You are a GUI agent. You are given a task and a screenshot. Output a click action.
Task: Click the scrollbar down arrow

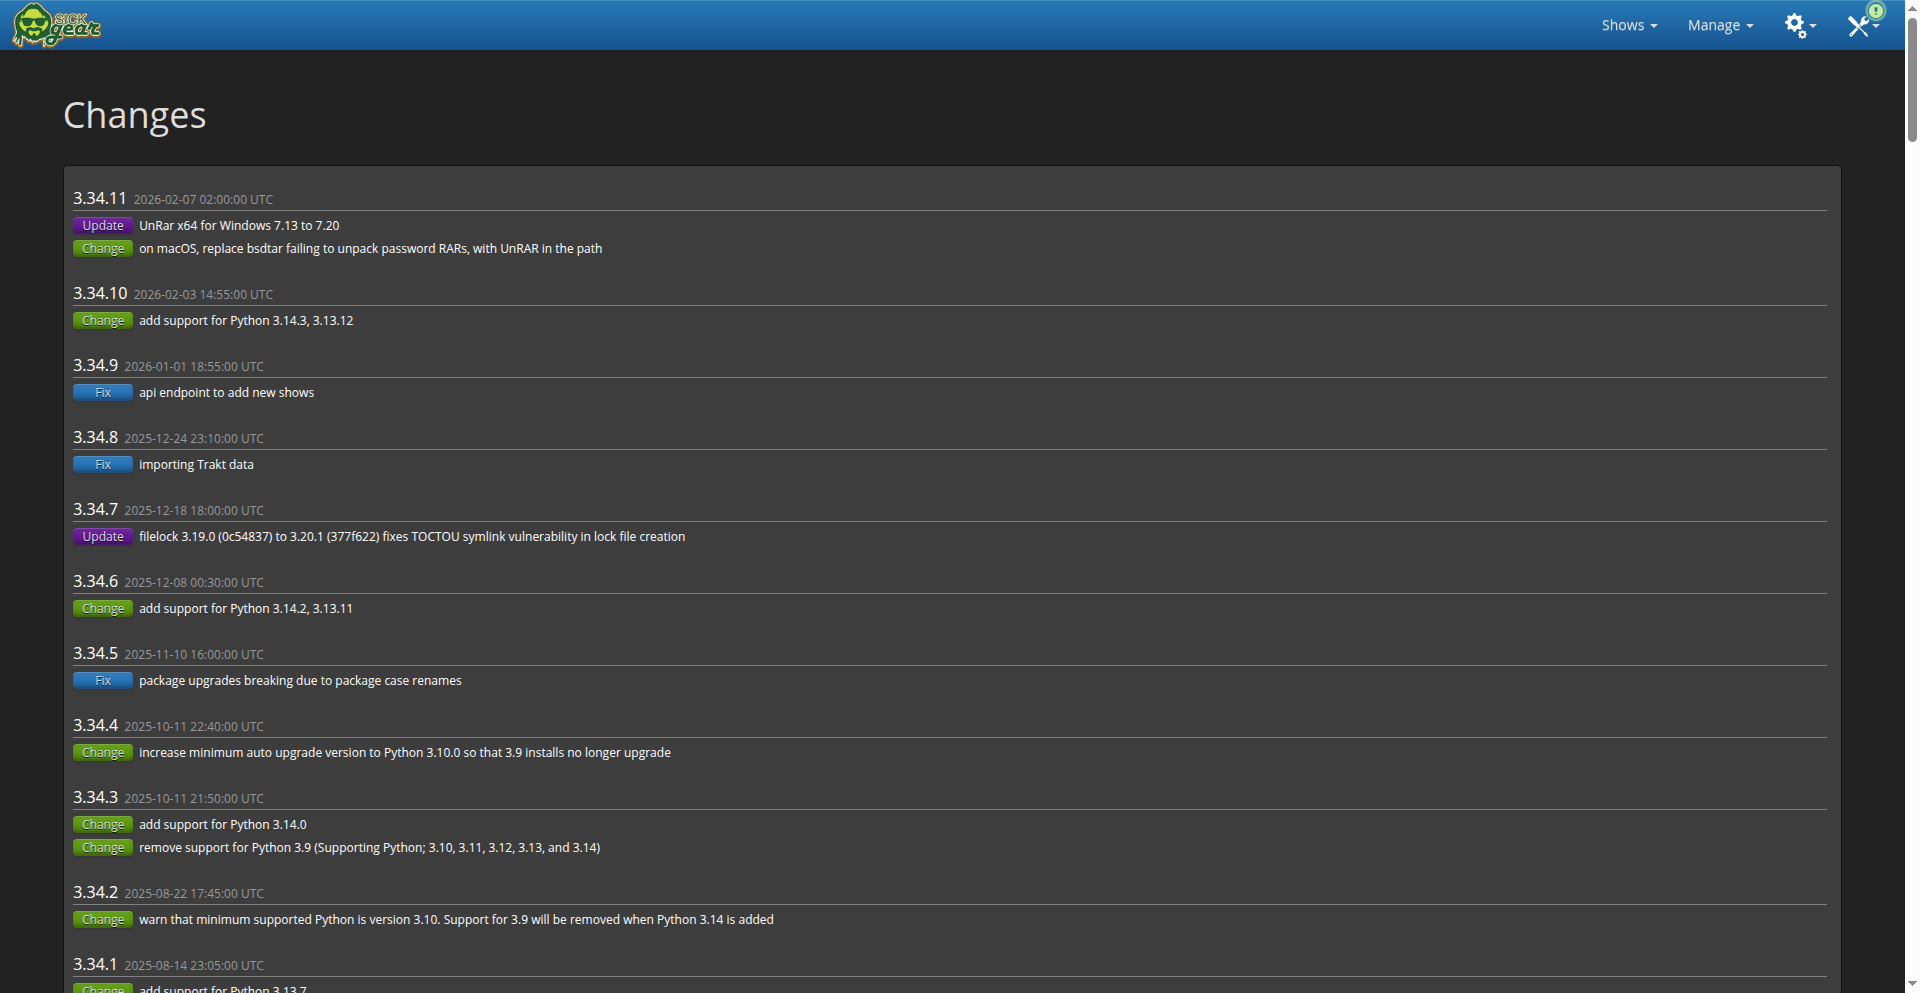click(1912, 986)
